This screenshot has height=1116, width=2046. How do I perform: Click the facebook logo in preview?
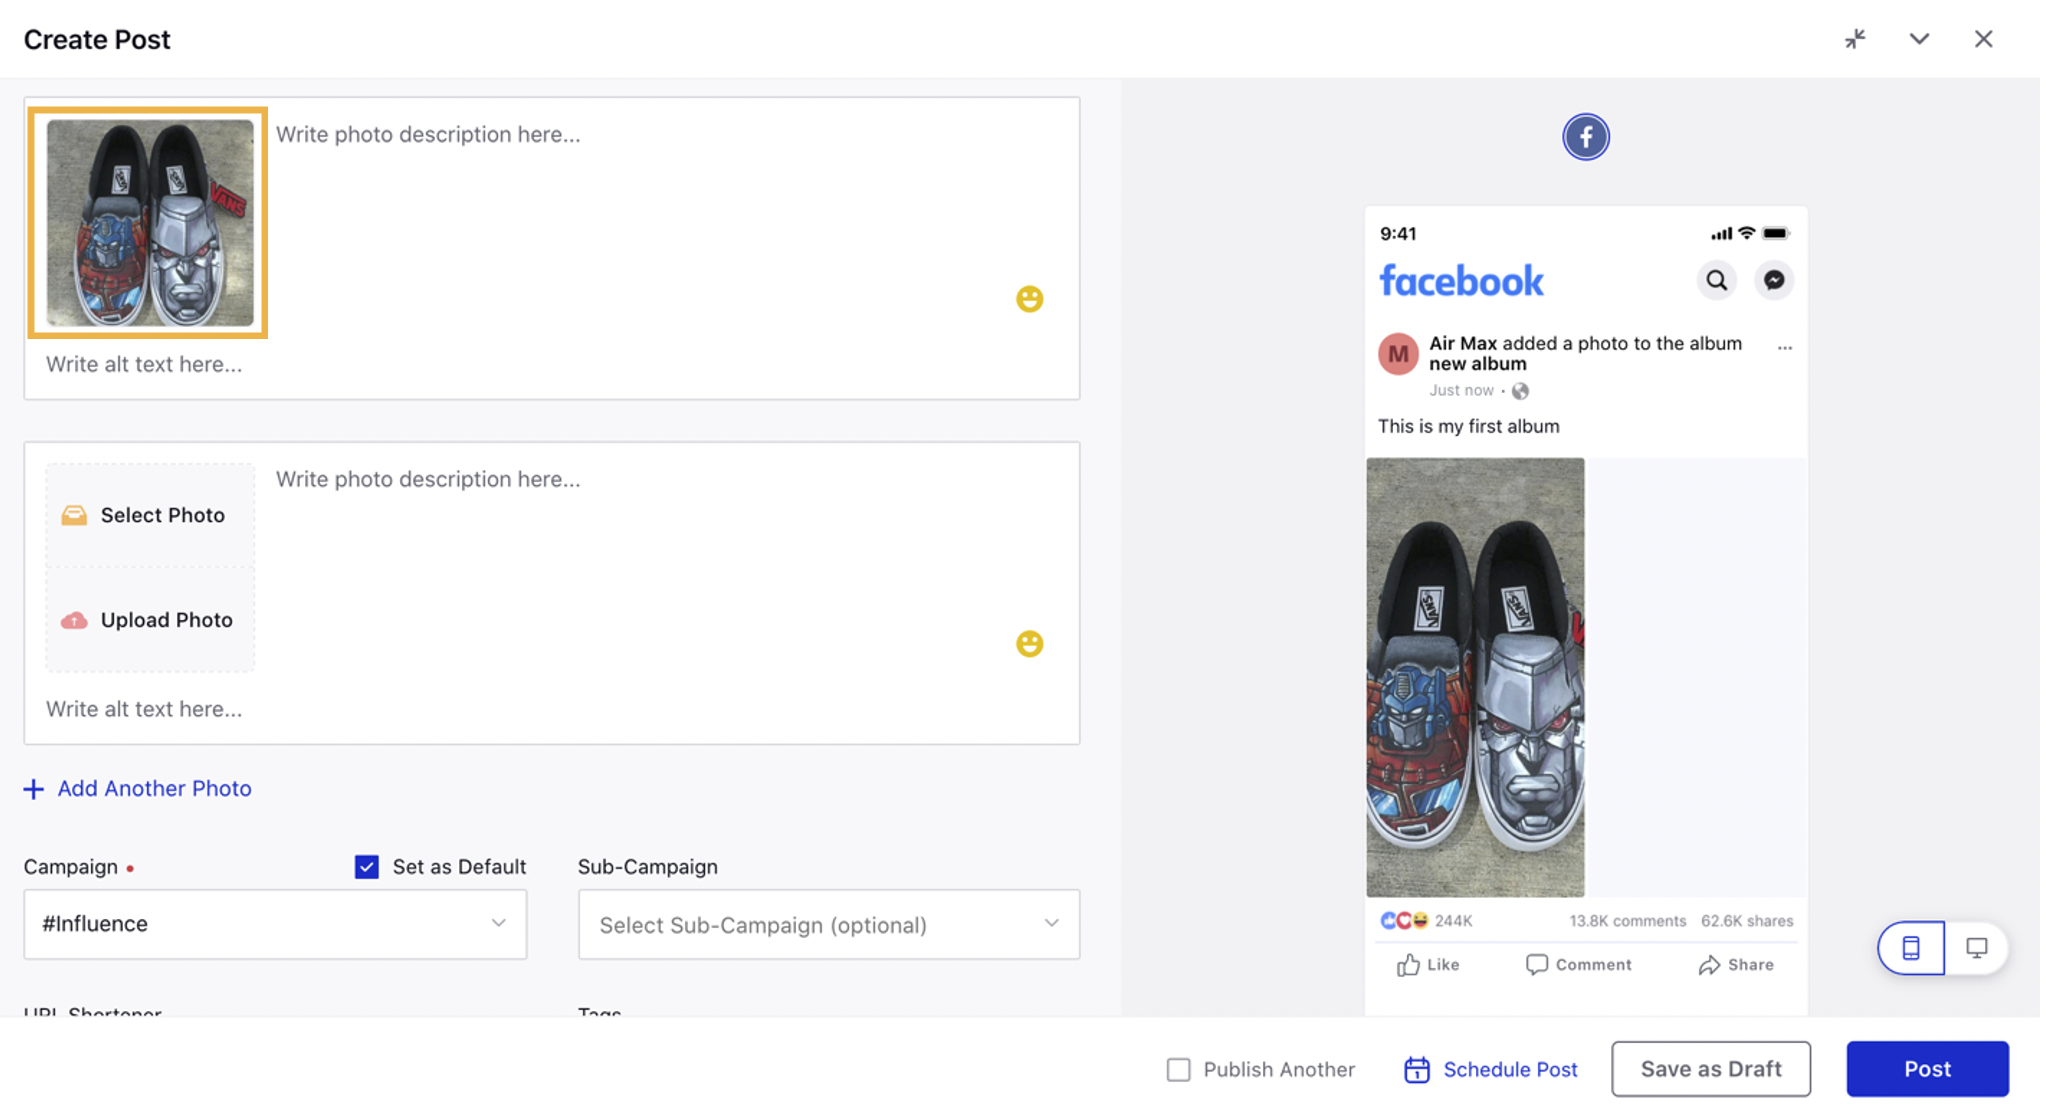click(x=1461, y=281)
